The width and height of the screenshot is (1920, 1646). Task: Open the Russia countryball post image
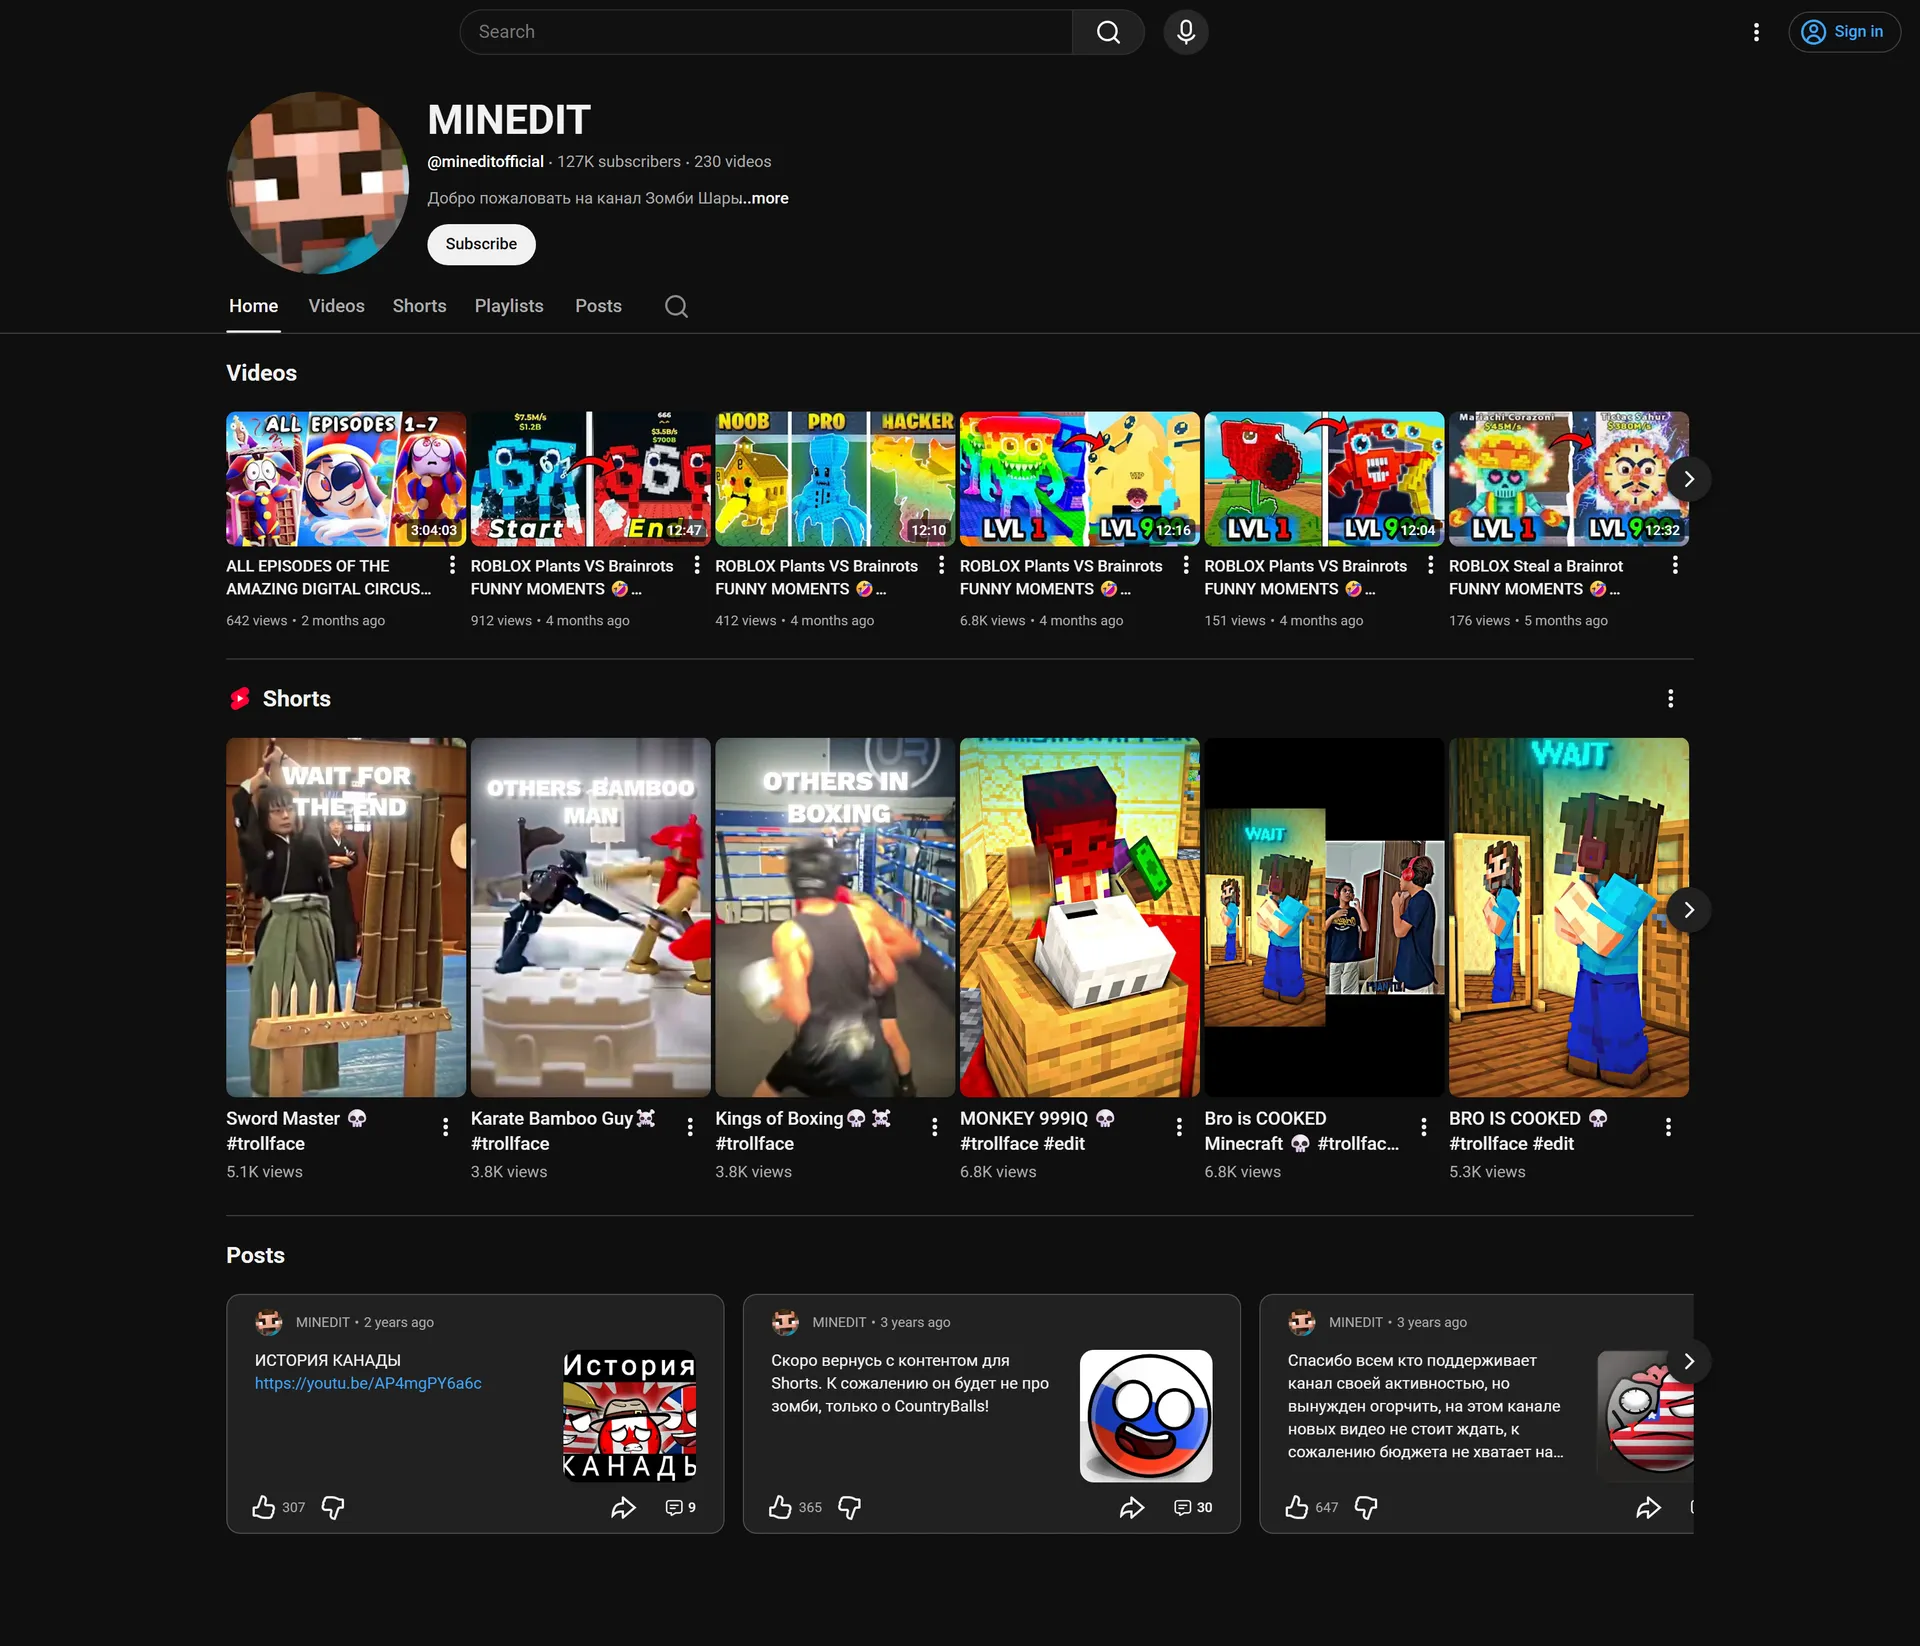click(x=1146, y=1416)
